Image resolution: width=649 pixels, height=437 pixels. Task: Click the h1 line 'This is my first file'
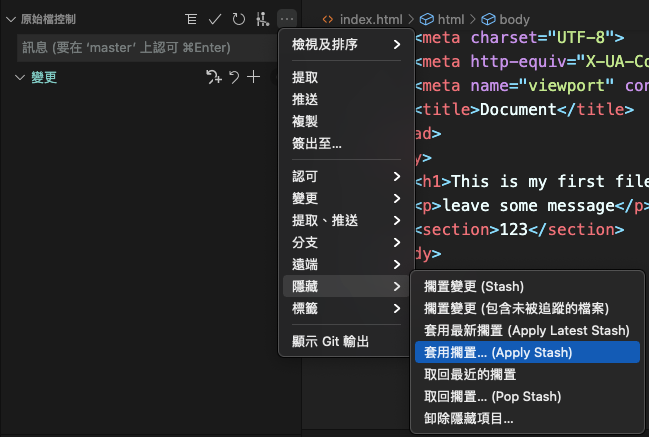coord(532,182)
